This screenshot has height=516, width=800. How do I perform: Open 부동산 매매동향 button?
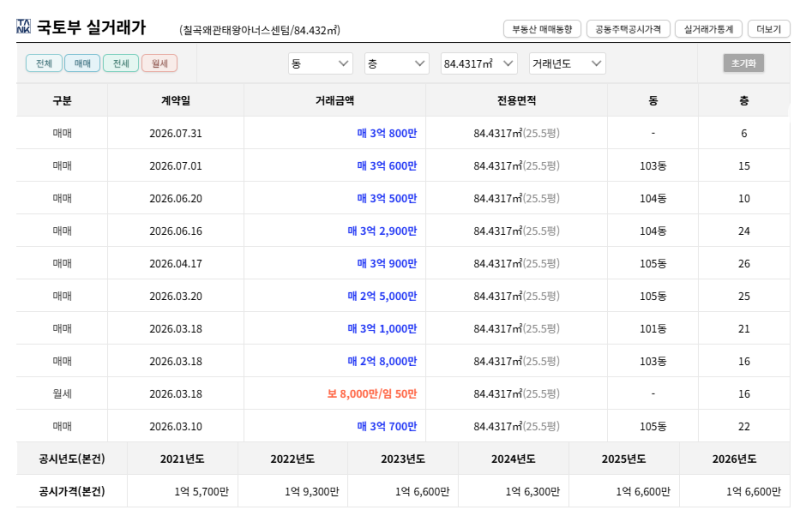pos(542,29)
